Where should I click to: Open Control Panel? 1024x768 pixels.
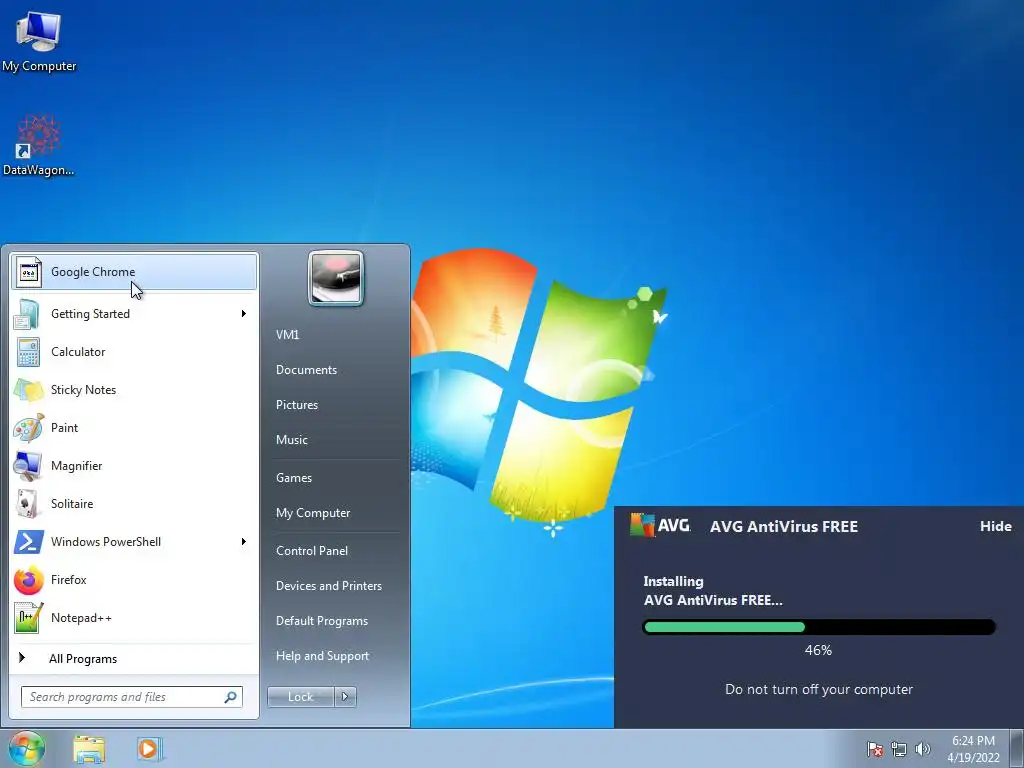pyautogui.click(x=312, y=551)
